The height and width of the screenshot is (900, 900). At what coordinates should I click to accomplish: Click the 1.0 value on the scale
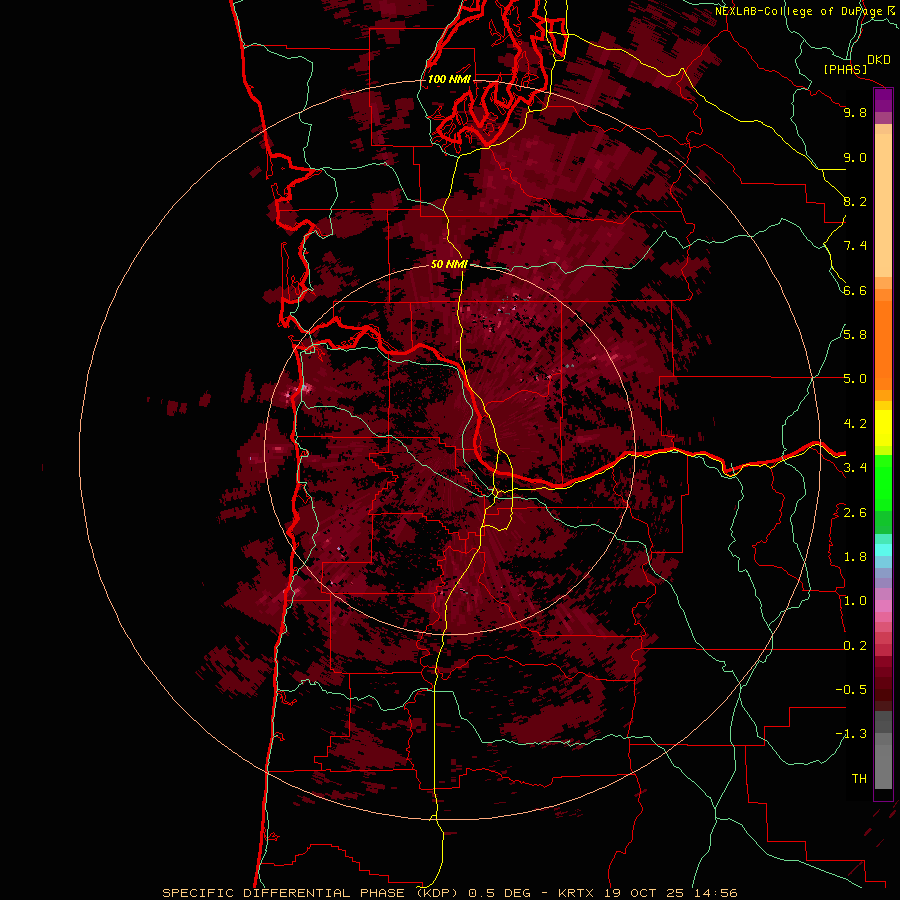point(855,601)
